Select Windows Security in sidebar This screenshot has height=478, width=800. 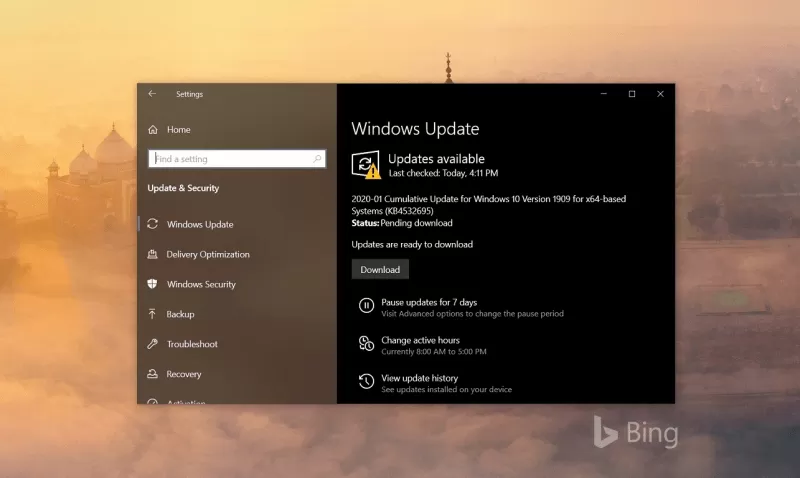(x=201, y=284)
